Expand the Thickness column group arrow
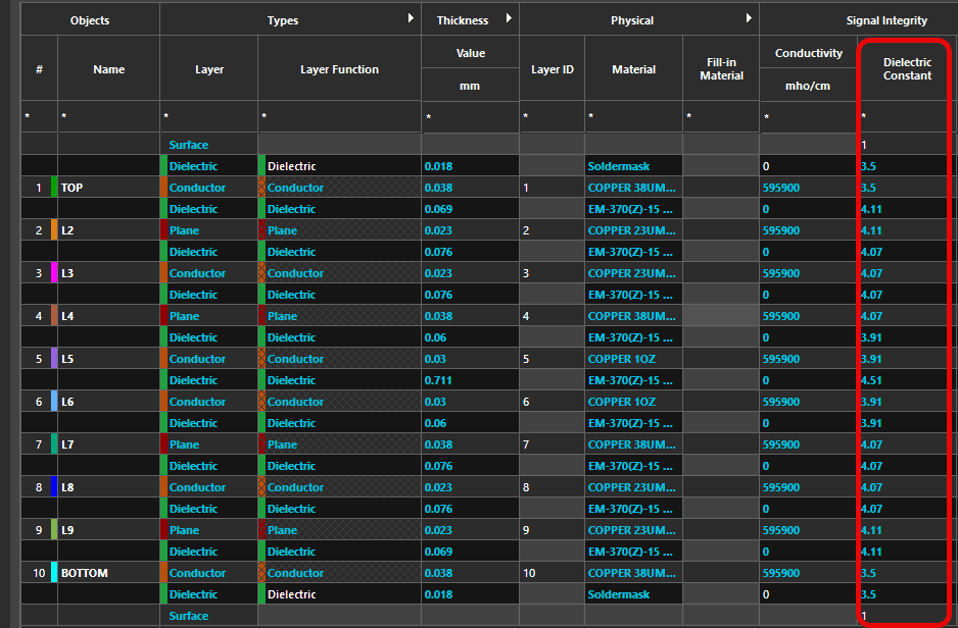The width and height of the screenshot is (958, 628). pos(509,18)
